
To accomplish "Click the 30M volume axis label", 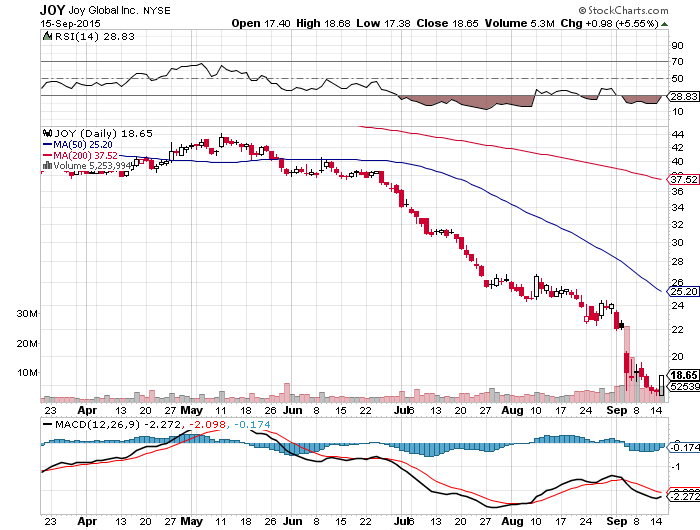I will 27,313.
